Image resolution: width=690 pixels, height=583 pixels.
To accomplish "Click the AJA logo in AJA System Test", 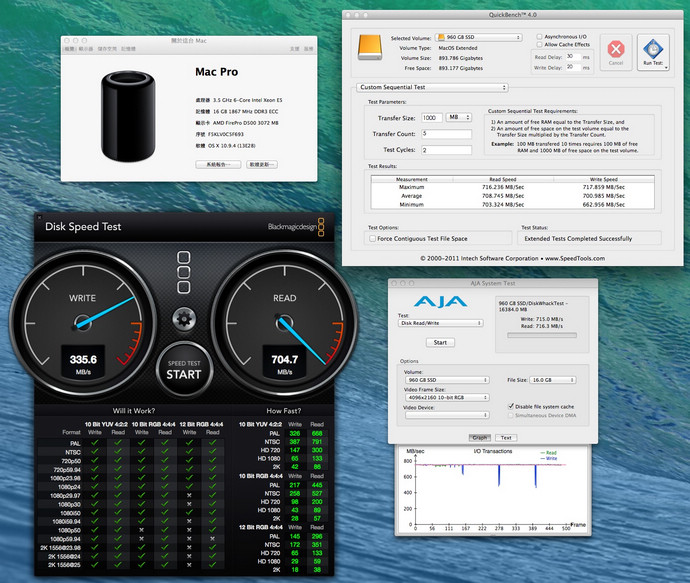I will coord(440,302).
